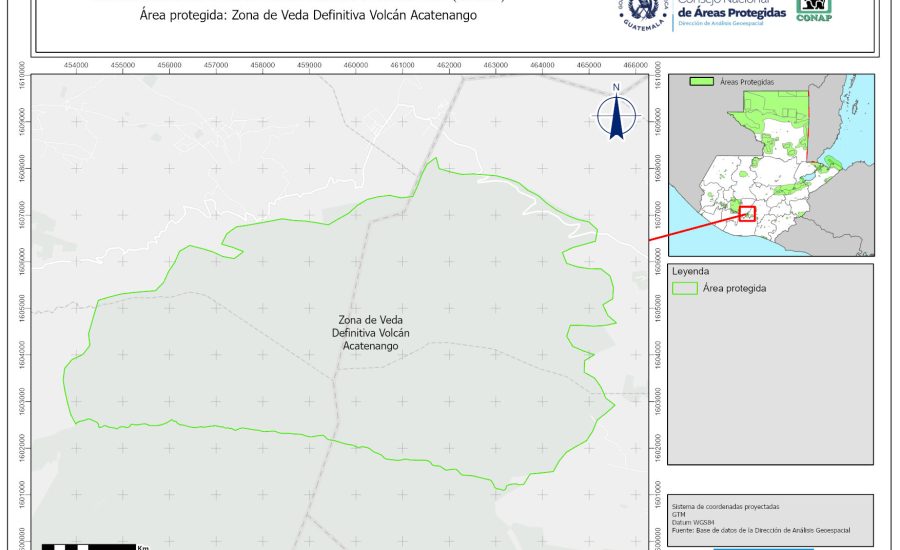
Task: Click the green Áreas Protegidas symbol in inset map
Action: point(703,82)
